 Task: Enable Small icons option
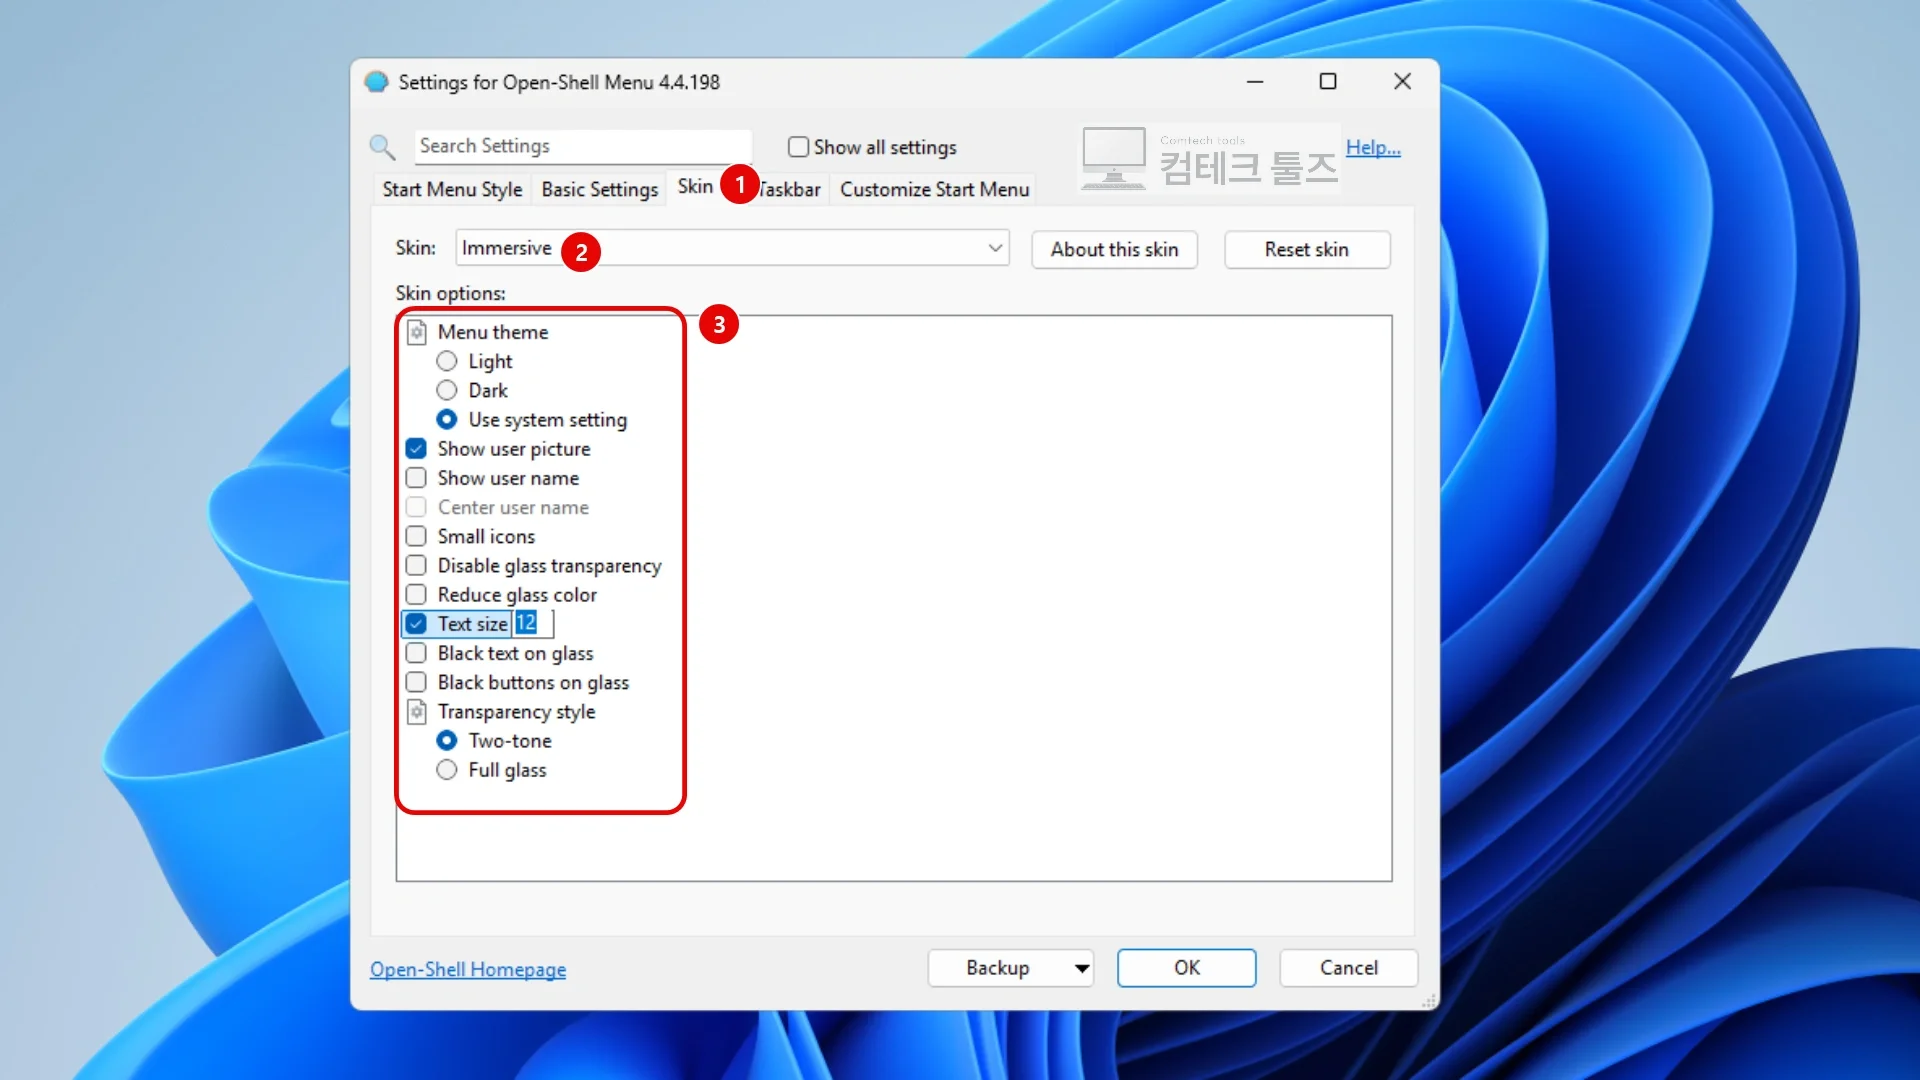point(416,536)
